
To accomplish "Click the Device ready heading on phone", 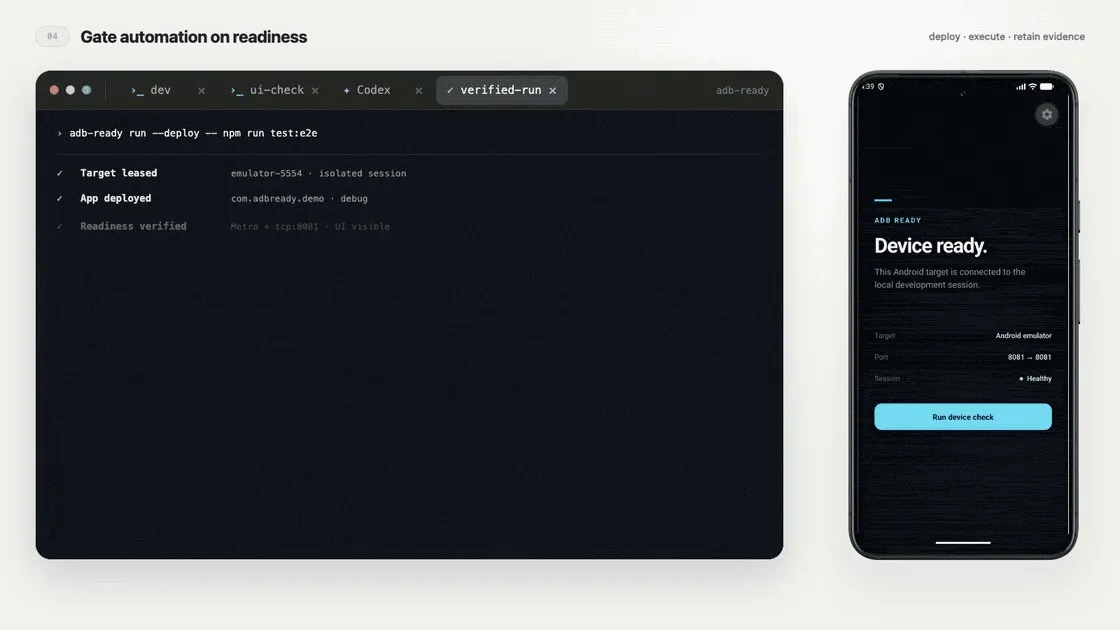I will click(931, 246).
